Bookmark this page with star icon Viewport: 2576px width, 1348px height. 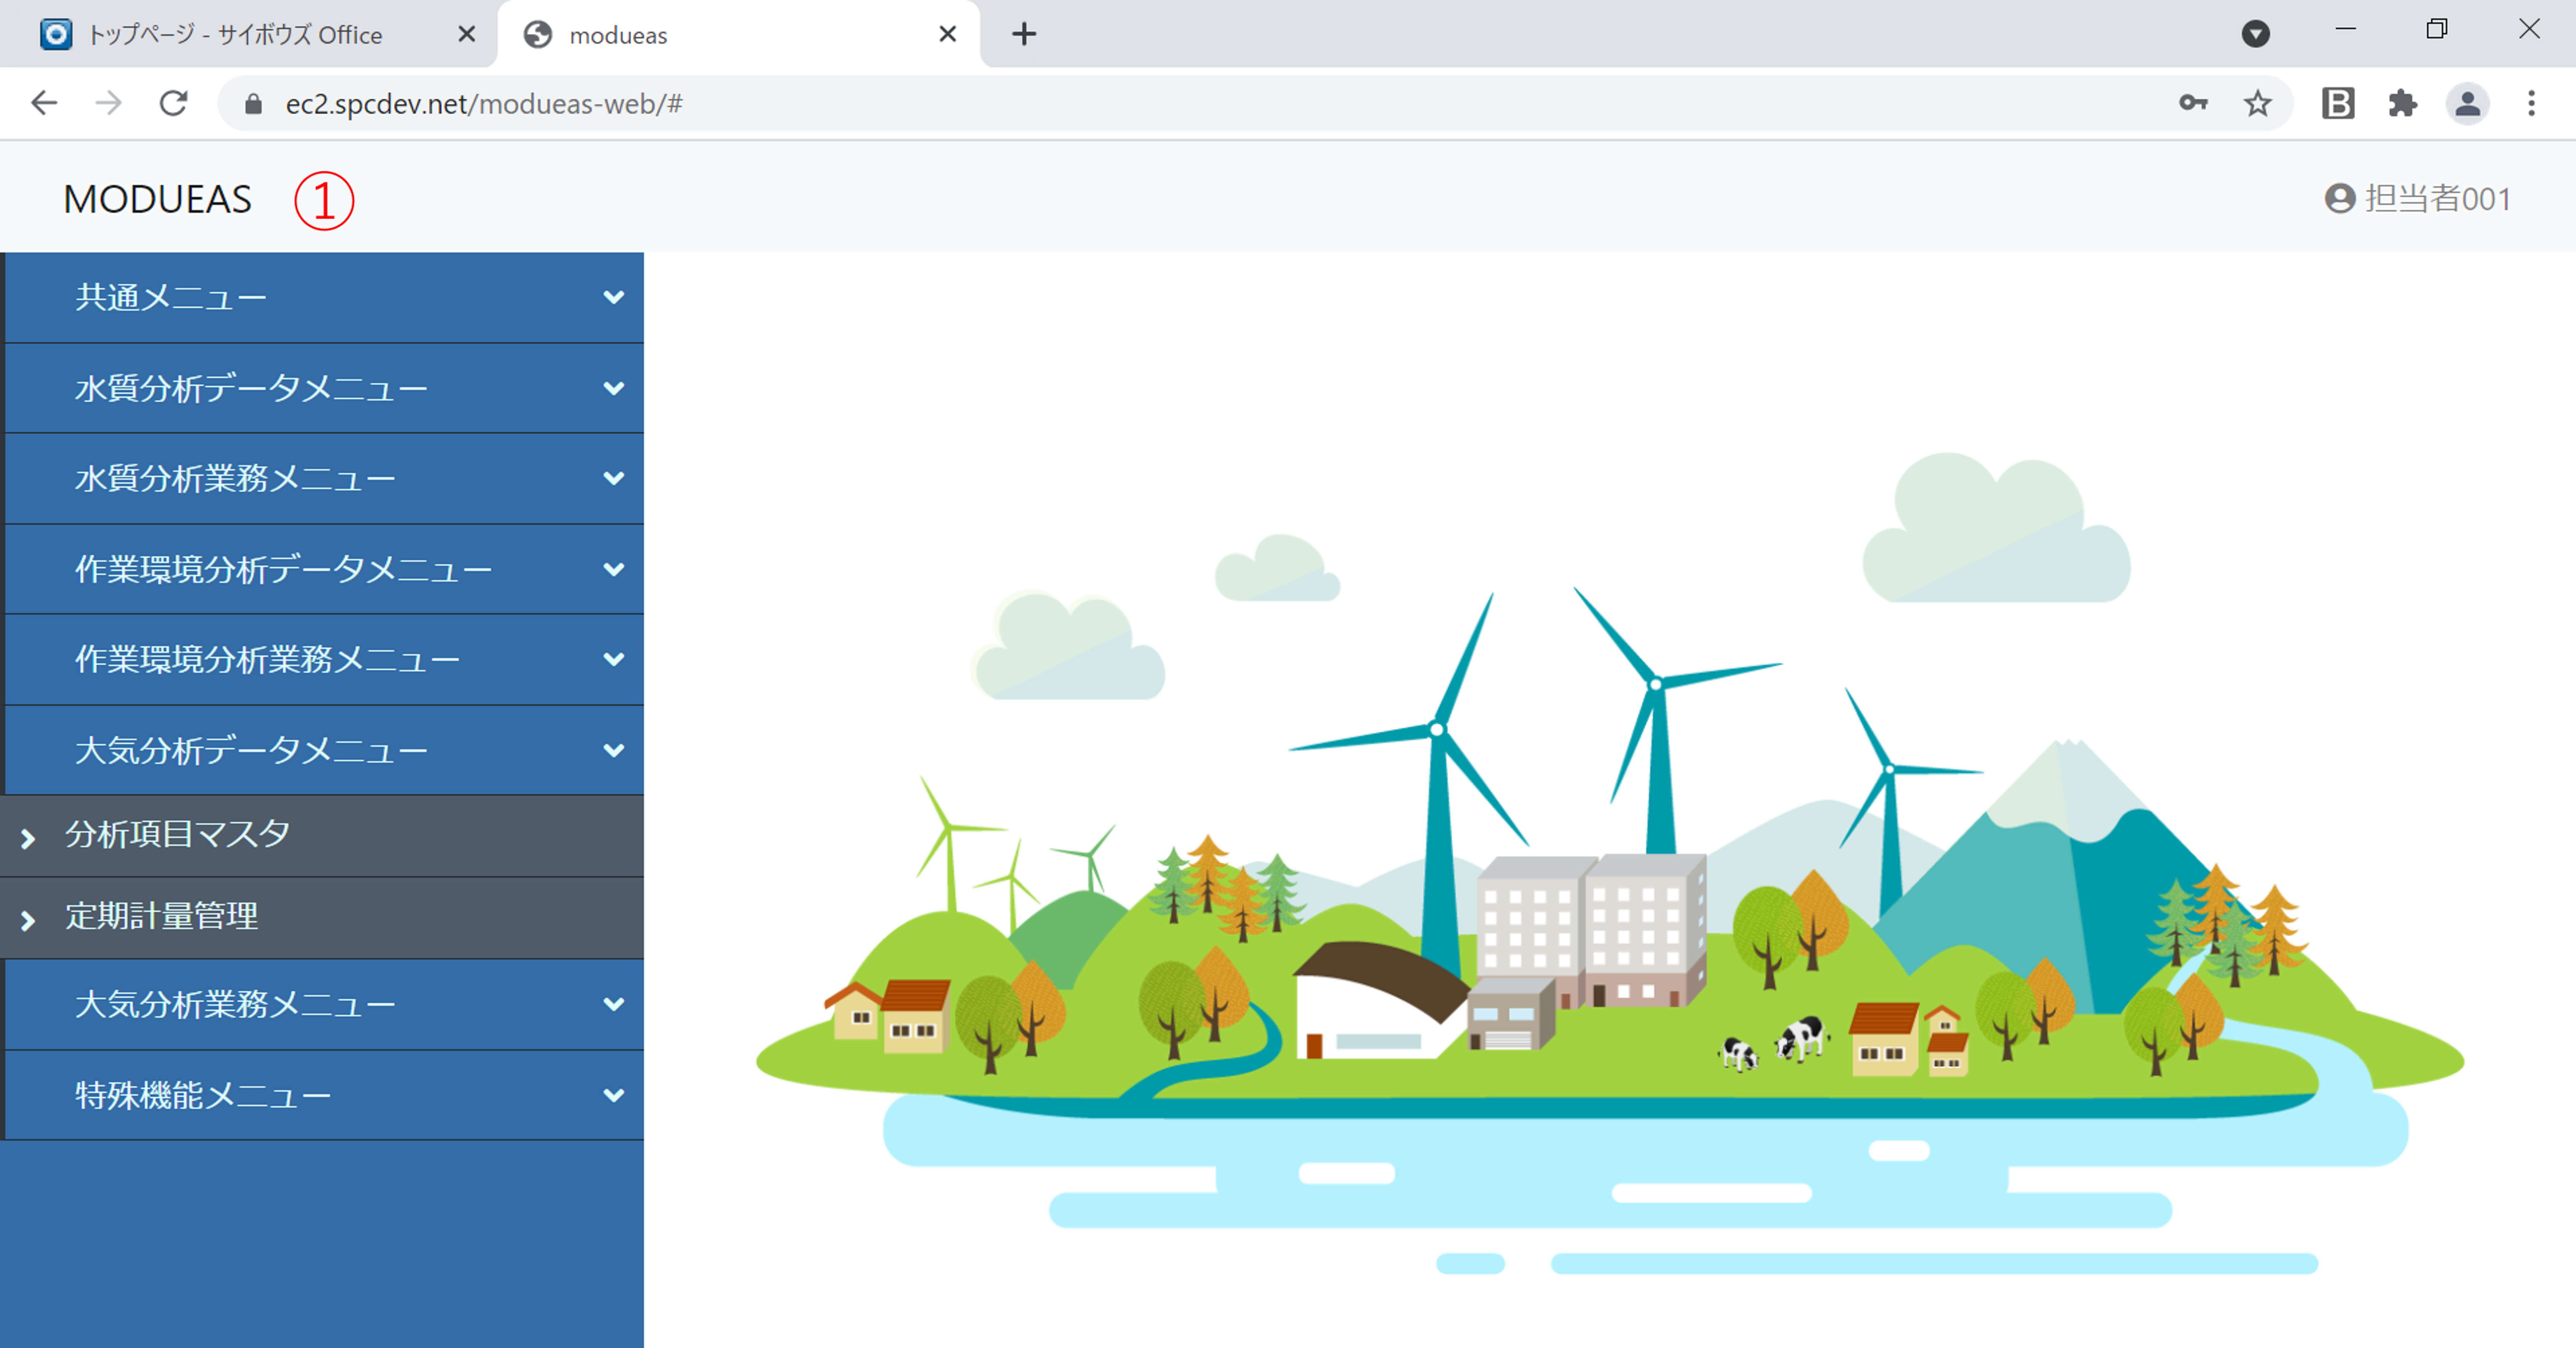[2258, 103]
